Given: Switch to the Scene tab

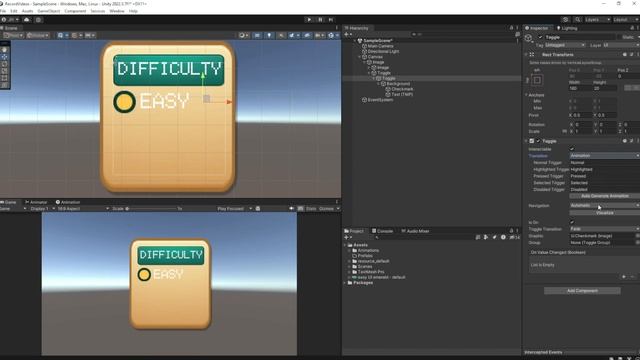Looking at the screenshot, I should (x=9, y=28).
